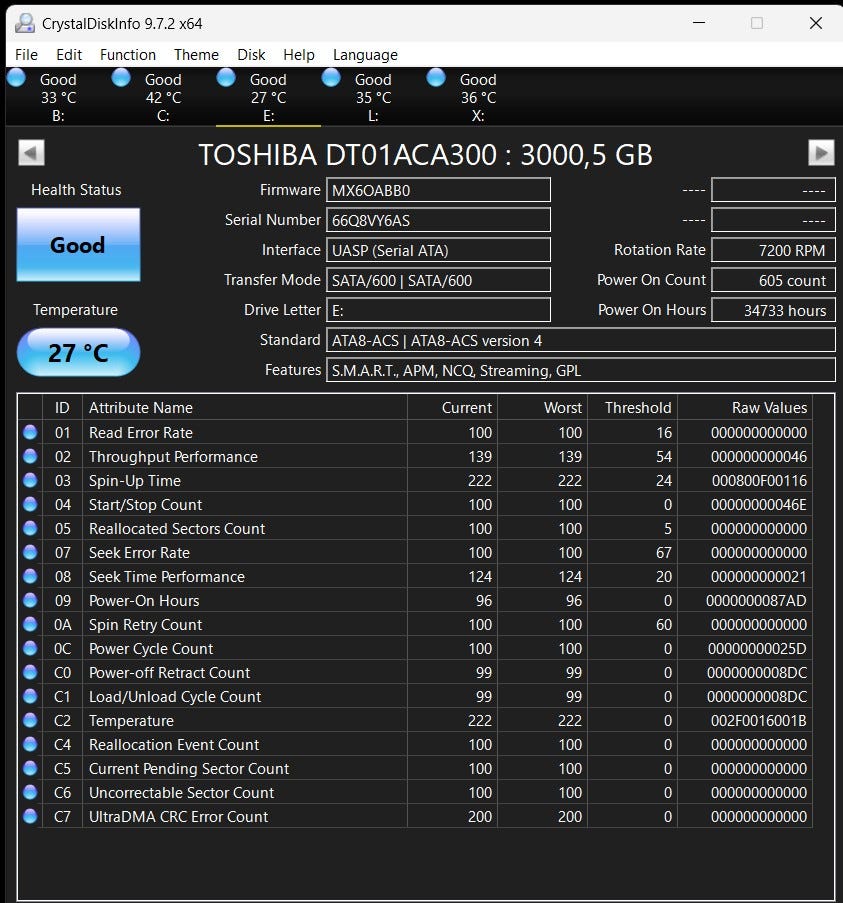Select disk X: status orb
Viewport: 843px width, 903px height.
point(436,77)
